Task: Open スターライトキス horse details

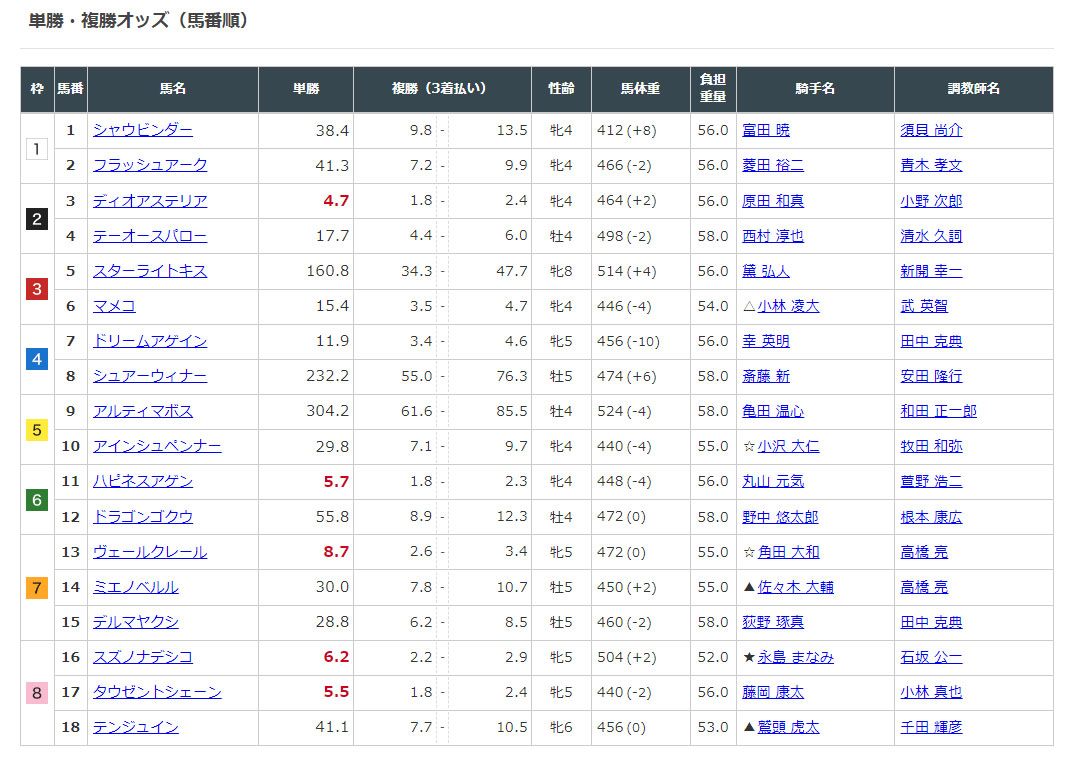Action: click(150, 271)
